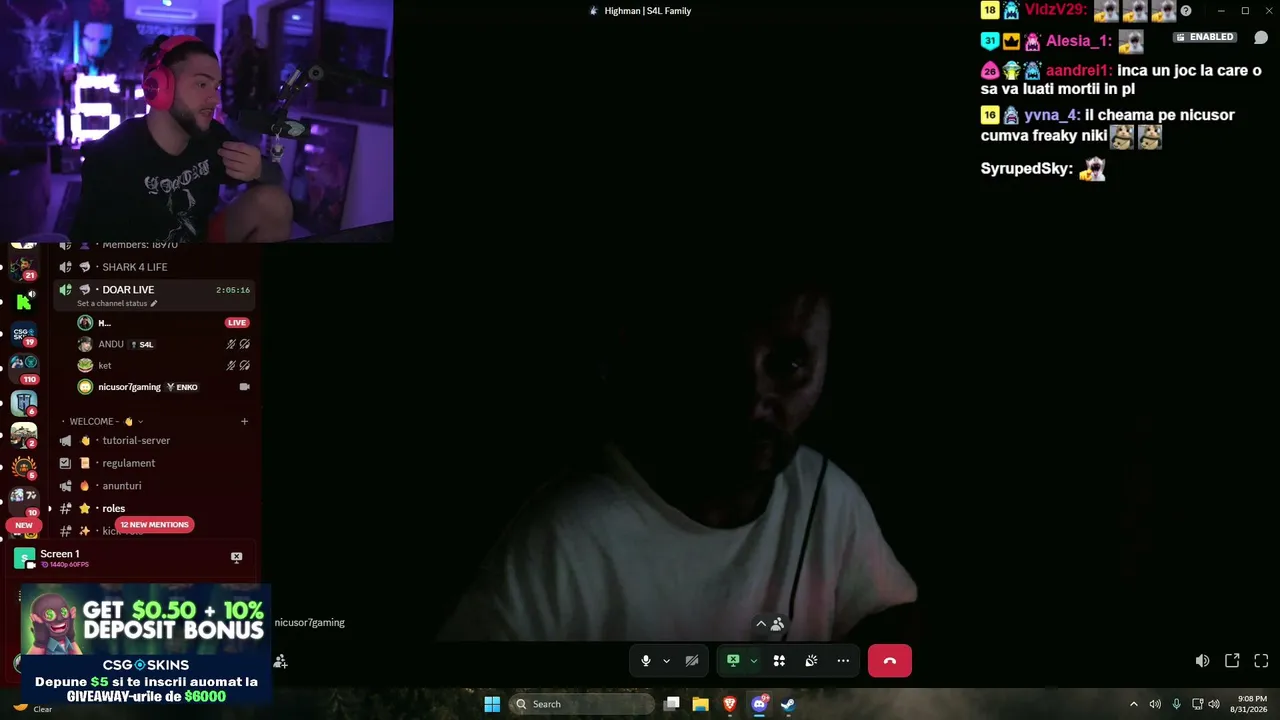
Task: Open Discord from the taskbar
Action: point(759,704)
